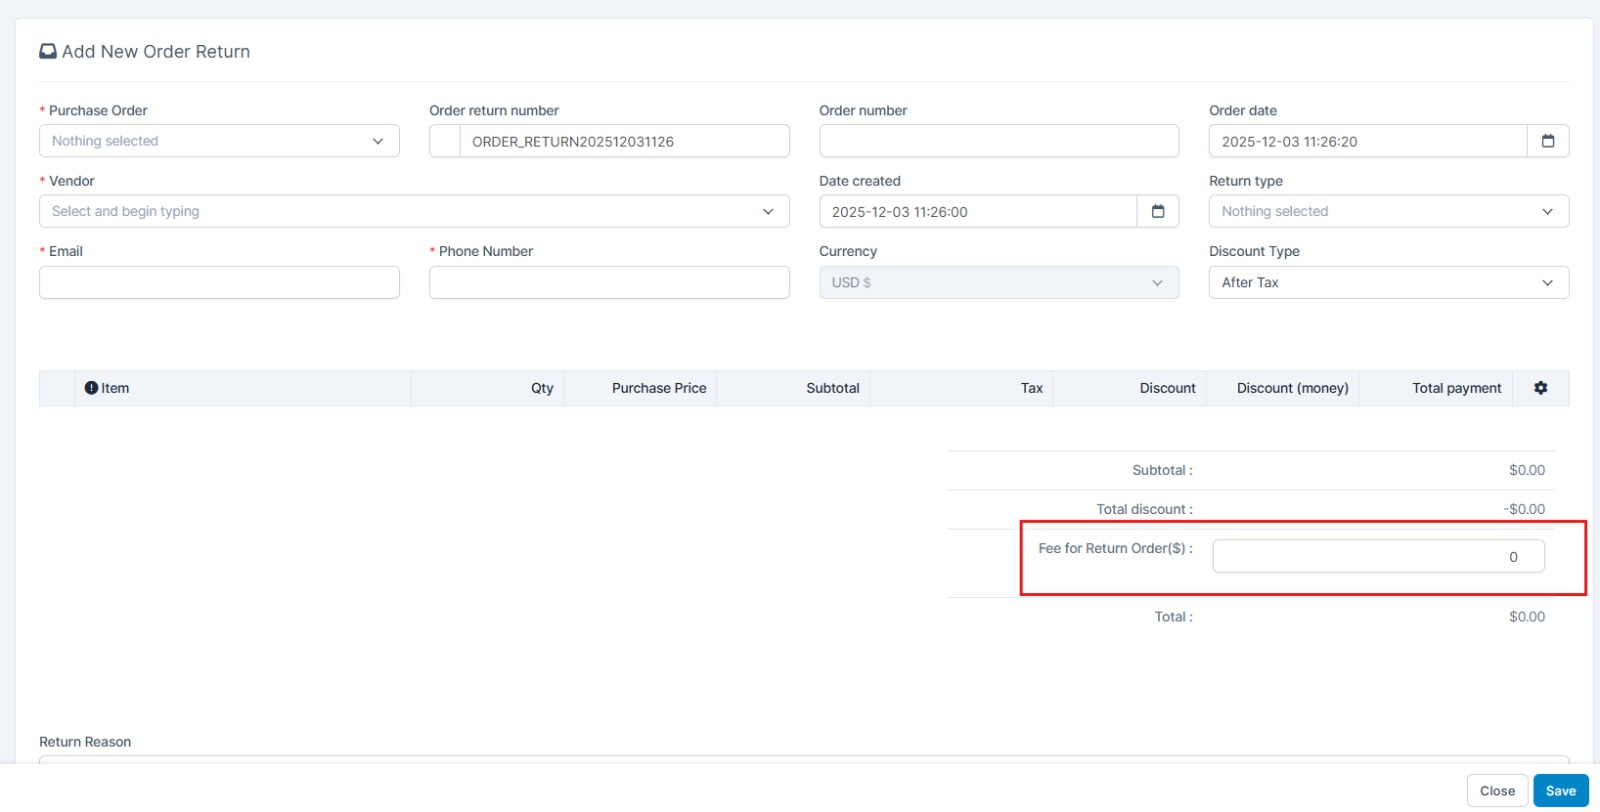Click the Close button

[x=1496, y=790]
